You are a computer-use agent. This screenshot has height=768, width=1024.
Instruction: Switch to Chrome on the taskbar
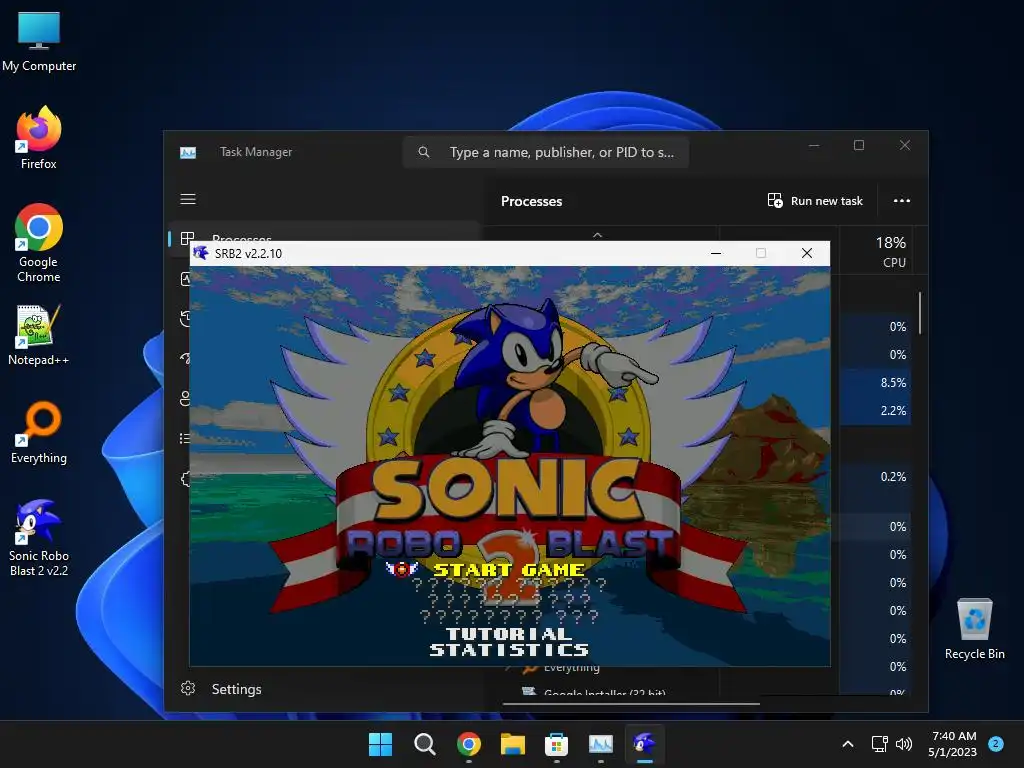[469, 744]
